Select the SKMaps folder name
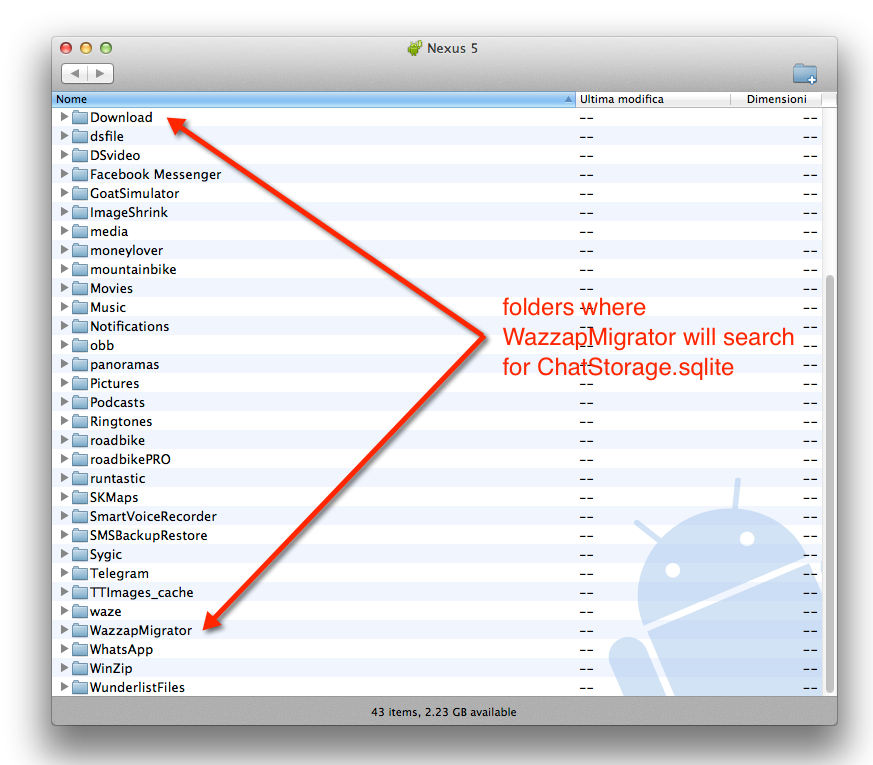The width and height of the screenshot is (873, 765). 114,497
